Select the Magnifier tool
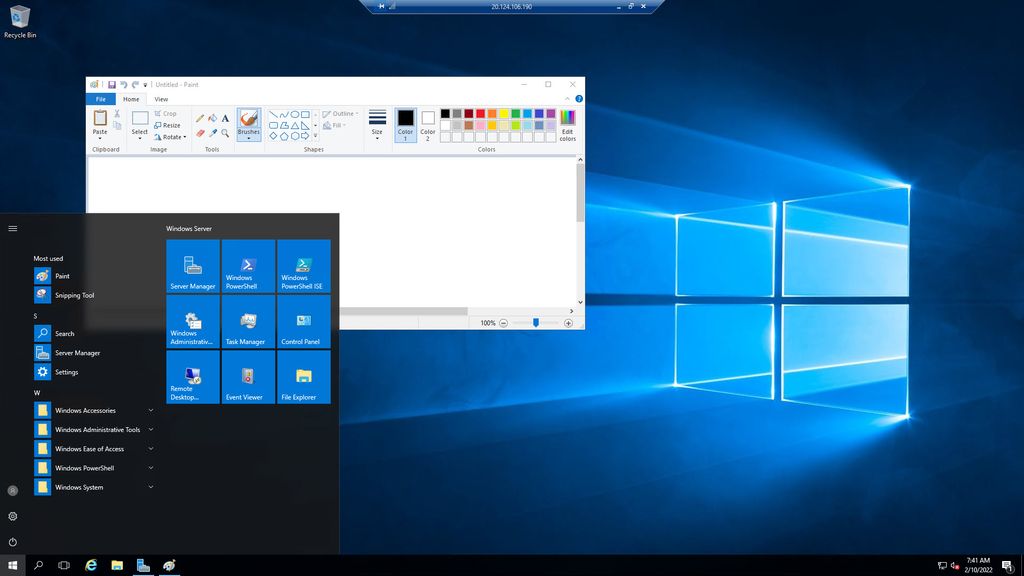Viewport: 1024px width, 576px height. tap(225, 132)
